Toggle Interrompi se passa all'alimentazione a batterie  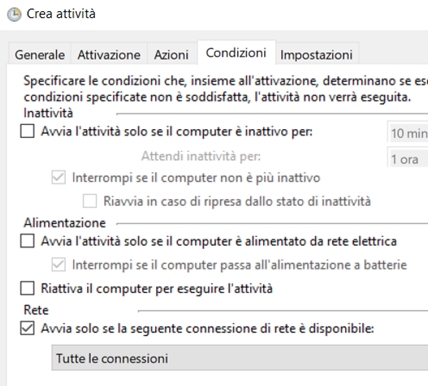point(58,265)
